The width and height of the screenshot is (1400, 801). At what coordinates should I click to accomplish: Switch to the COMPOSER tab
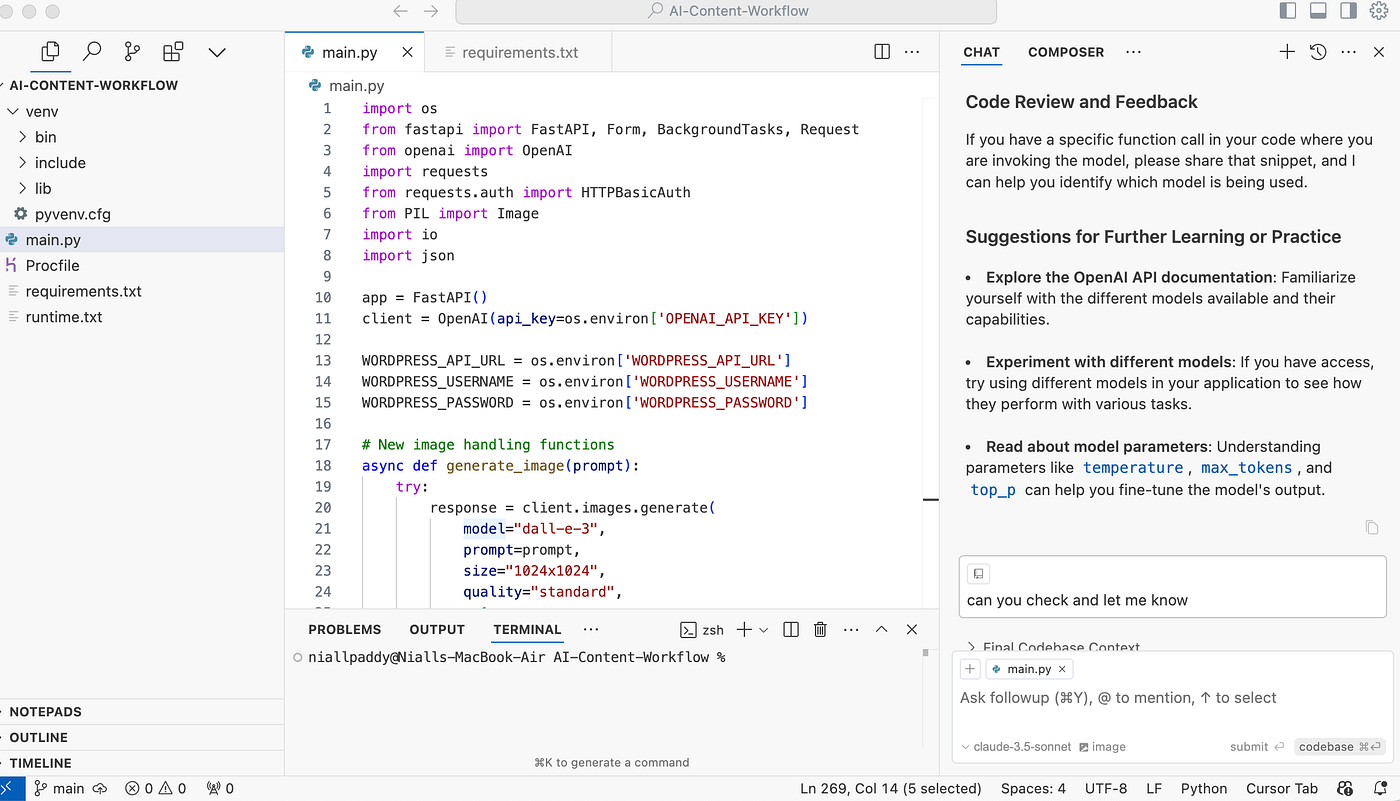pyautogui.click(x=1066, y=52)
